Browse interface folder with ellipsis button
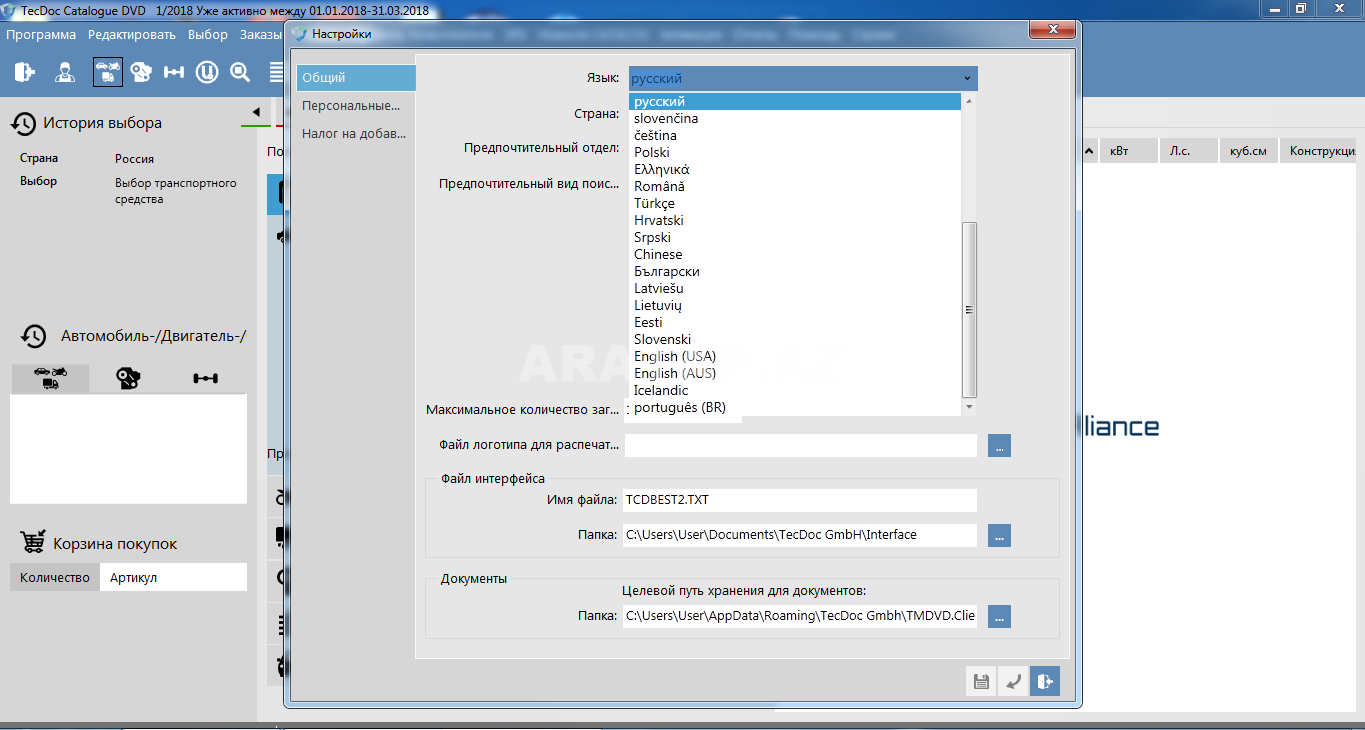Image resolution: width=1365 pixels, height=730 pixels. pos(1000,535)
